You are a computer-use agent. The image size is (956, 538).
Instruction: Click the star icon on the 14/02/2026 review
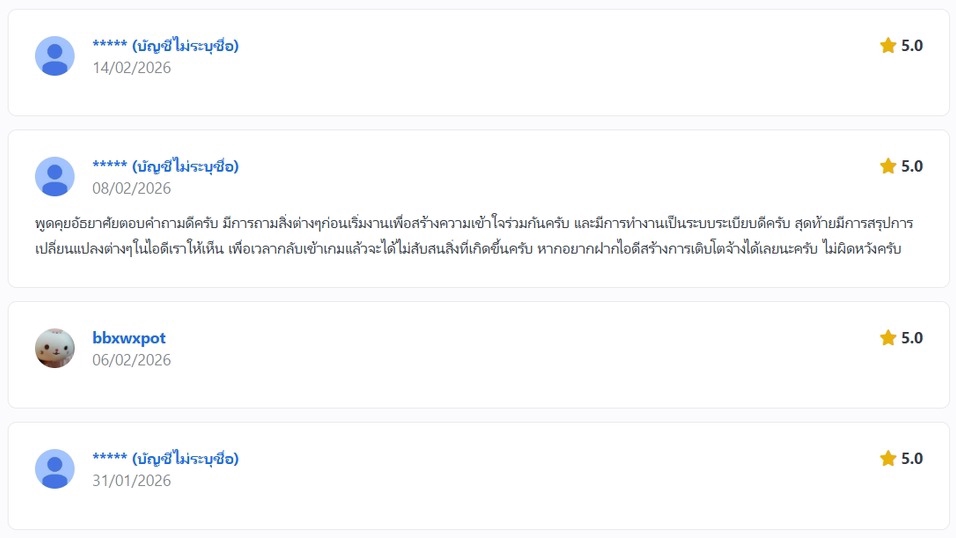pos(887,45)
